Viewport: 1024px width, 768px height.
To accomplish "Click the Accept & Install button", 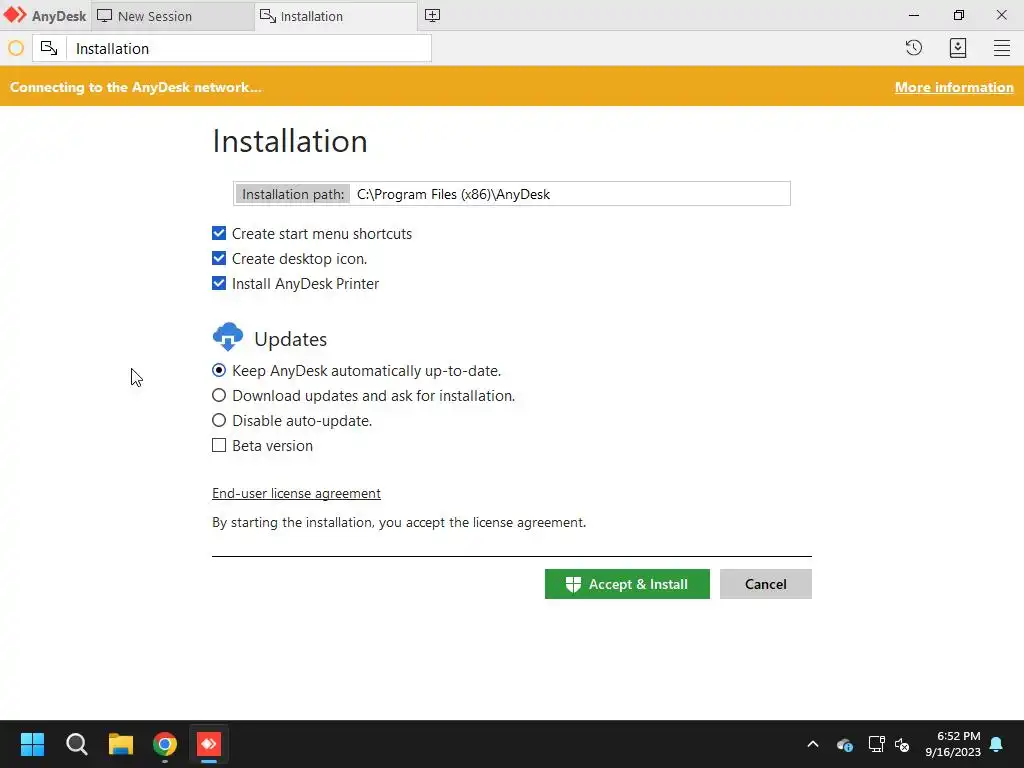I will click(x=627, y=584).
